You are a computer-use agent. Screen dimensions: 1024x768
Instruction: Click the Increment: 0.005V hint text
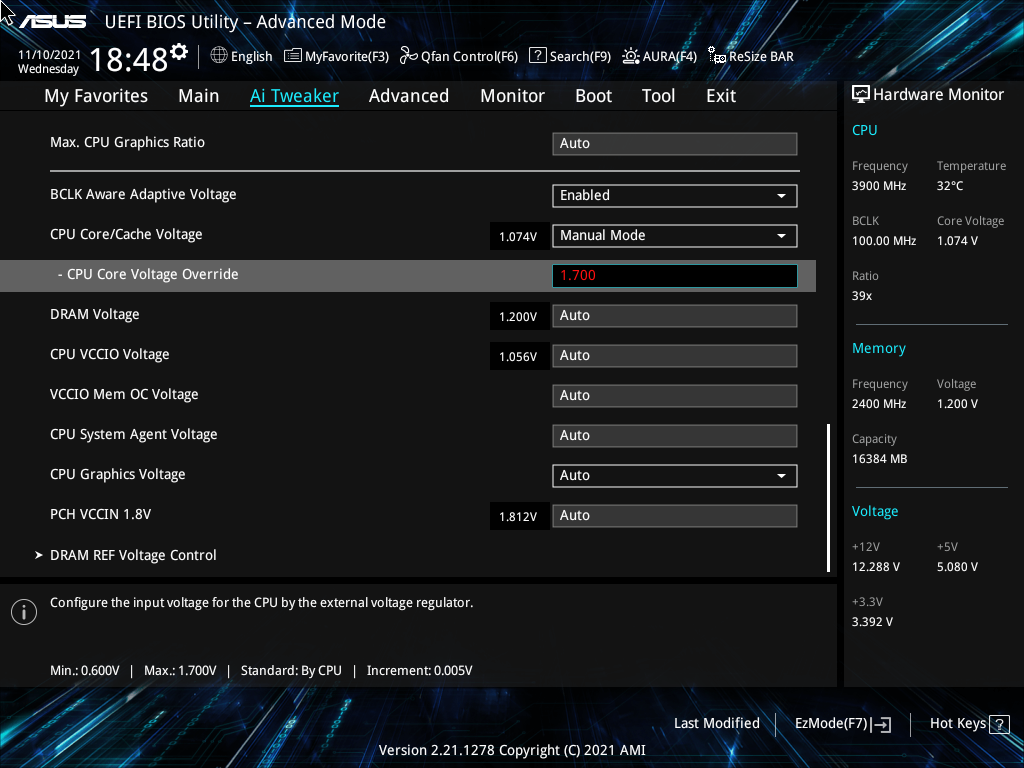(x=419, y=671)
